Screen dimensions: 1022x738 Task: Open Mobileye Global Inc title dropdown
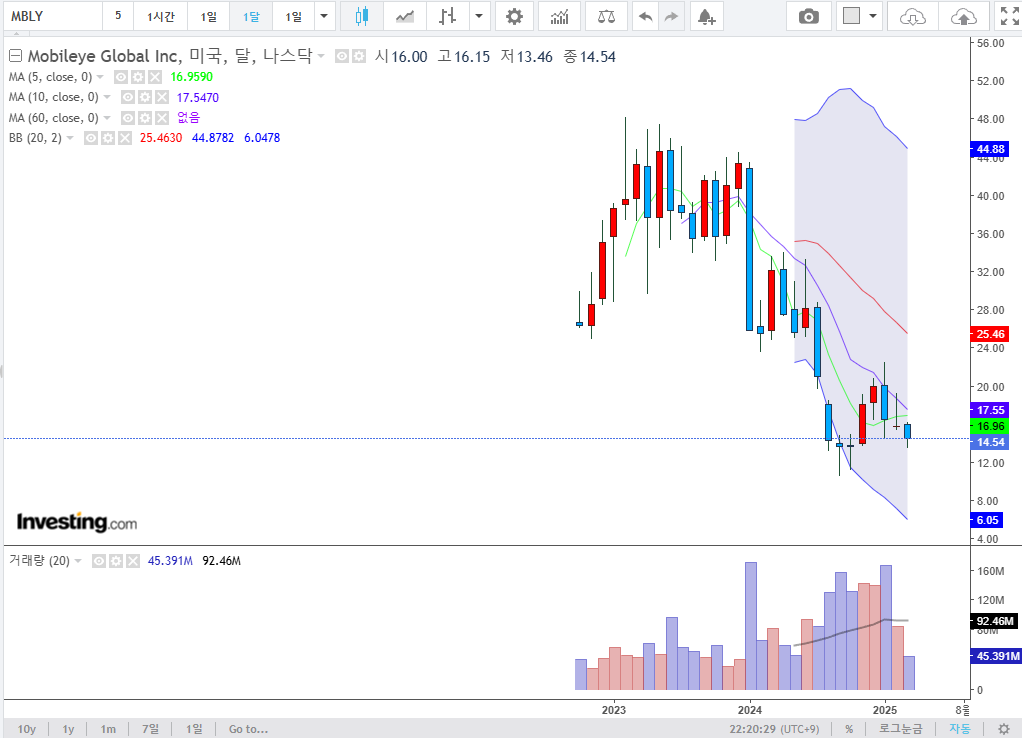tap(321, 57)
